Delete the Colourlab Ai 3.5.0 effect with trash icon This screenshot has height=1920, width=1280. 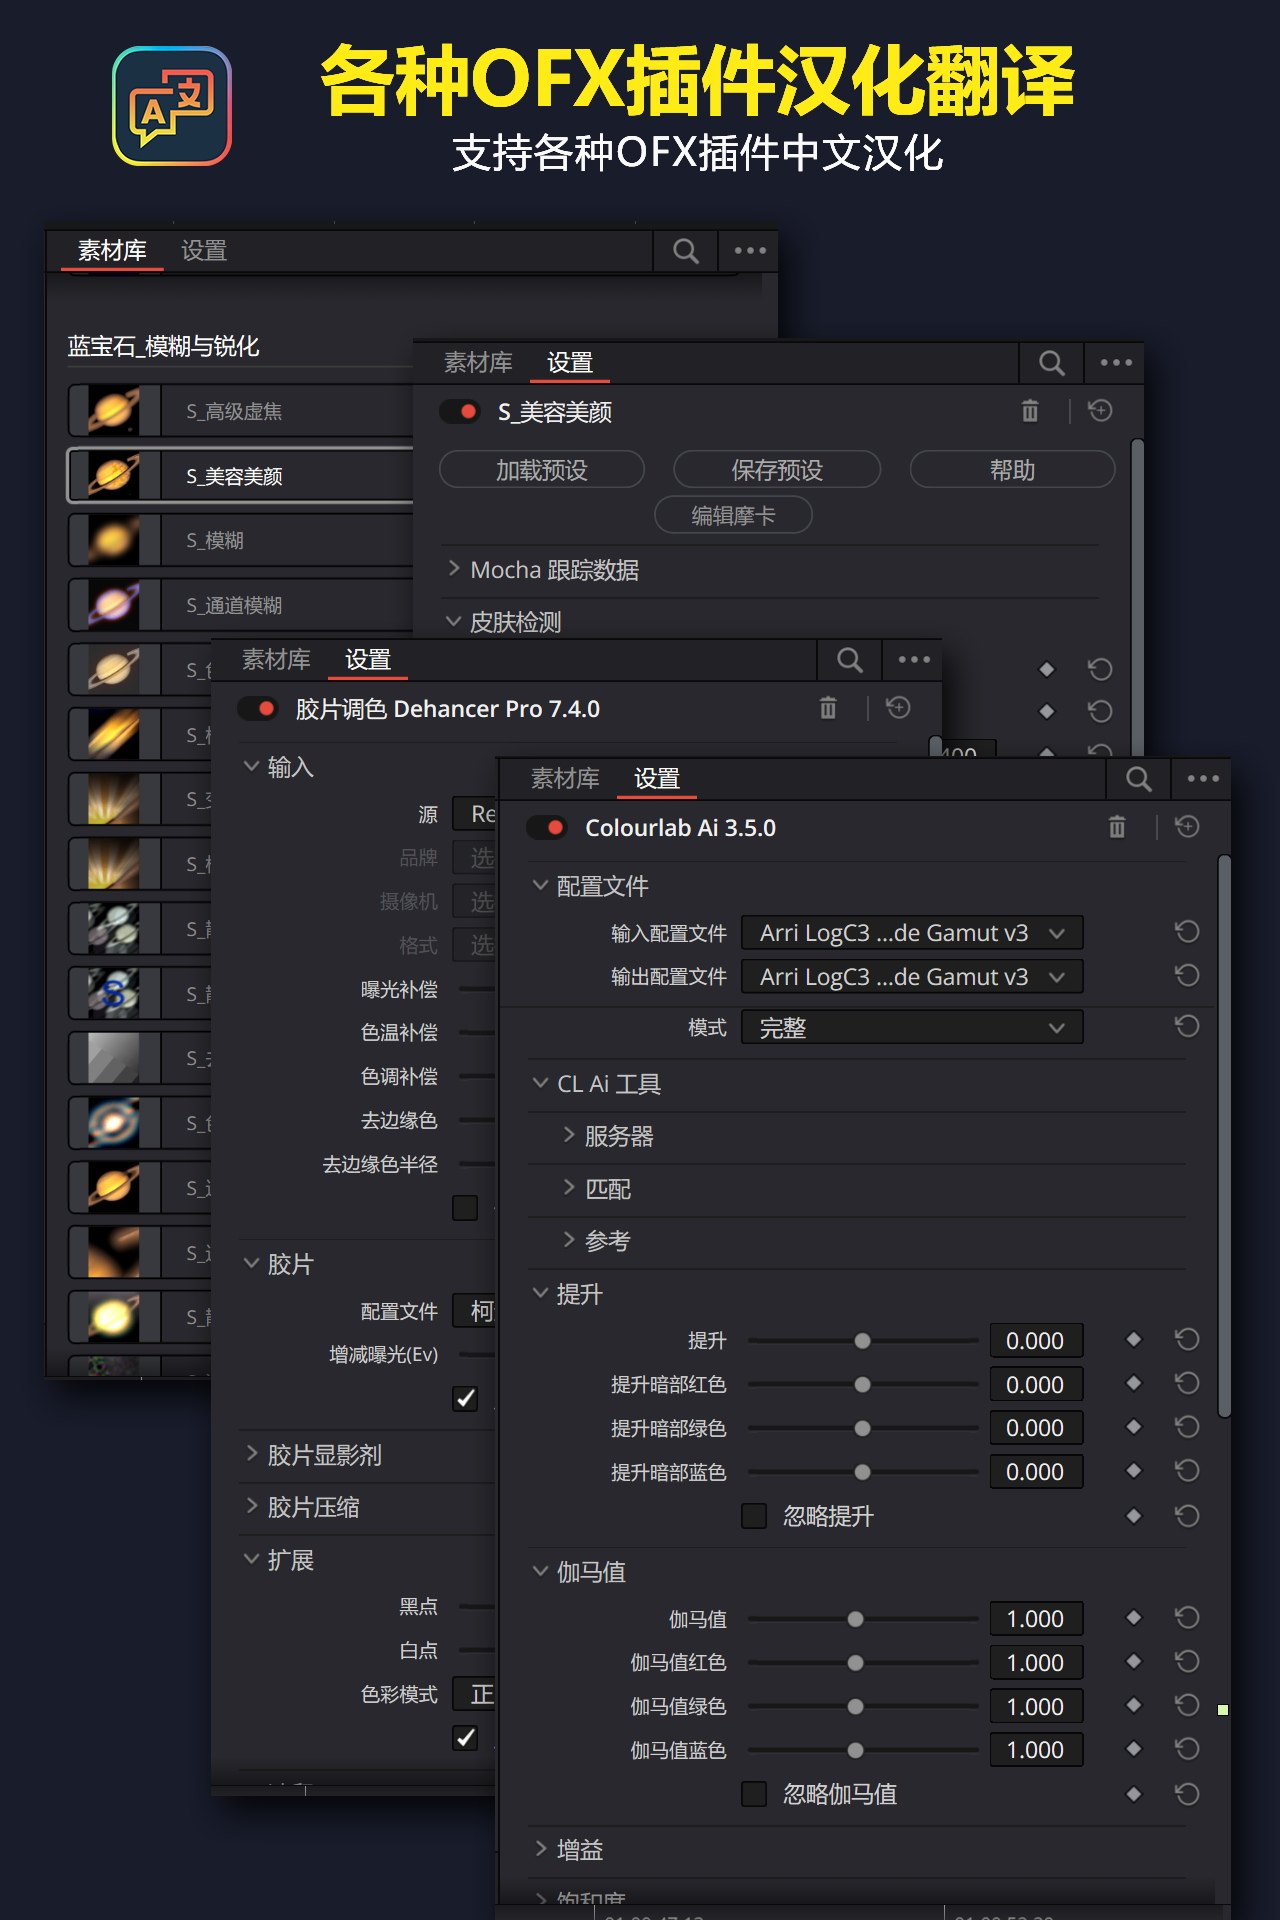pos(1117,827)
